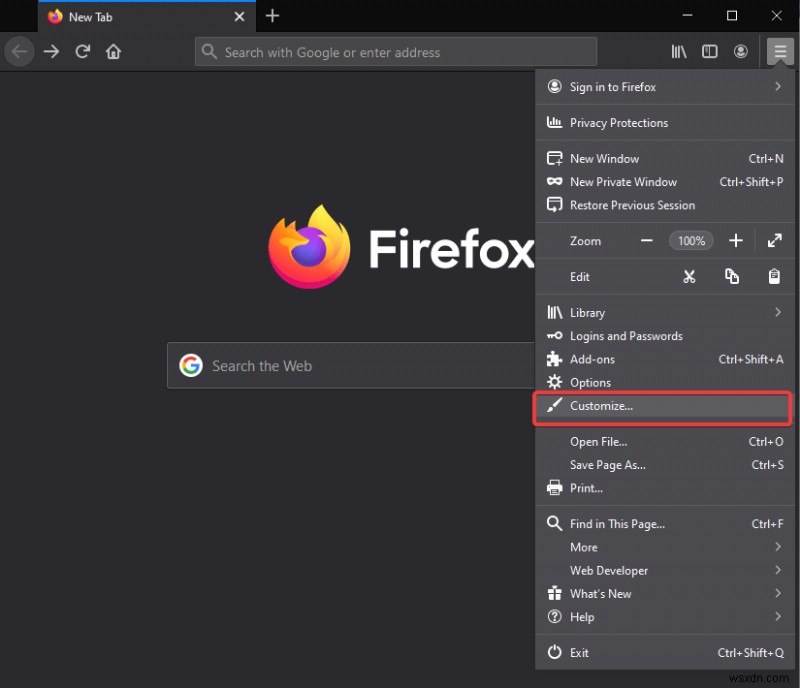Viewport: 800px width, 688px height.
Task: Select the Cut icon in Edit row
Action: click(689, 276)
